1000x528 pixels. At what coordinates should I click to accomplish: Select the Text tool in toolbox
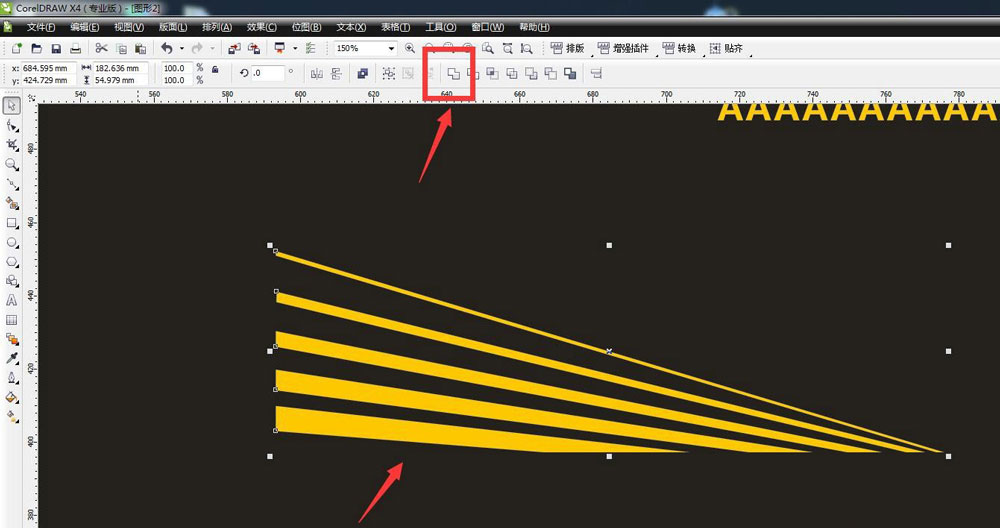(12, 300)
